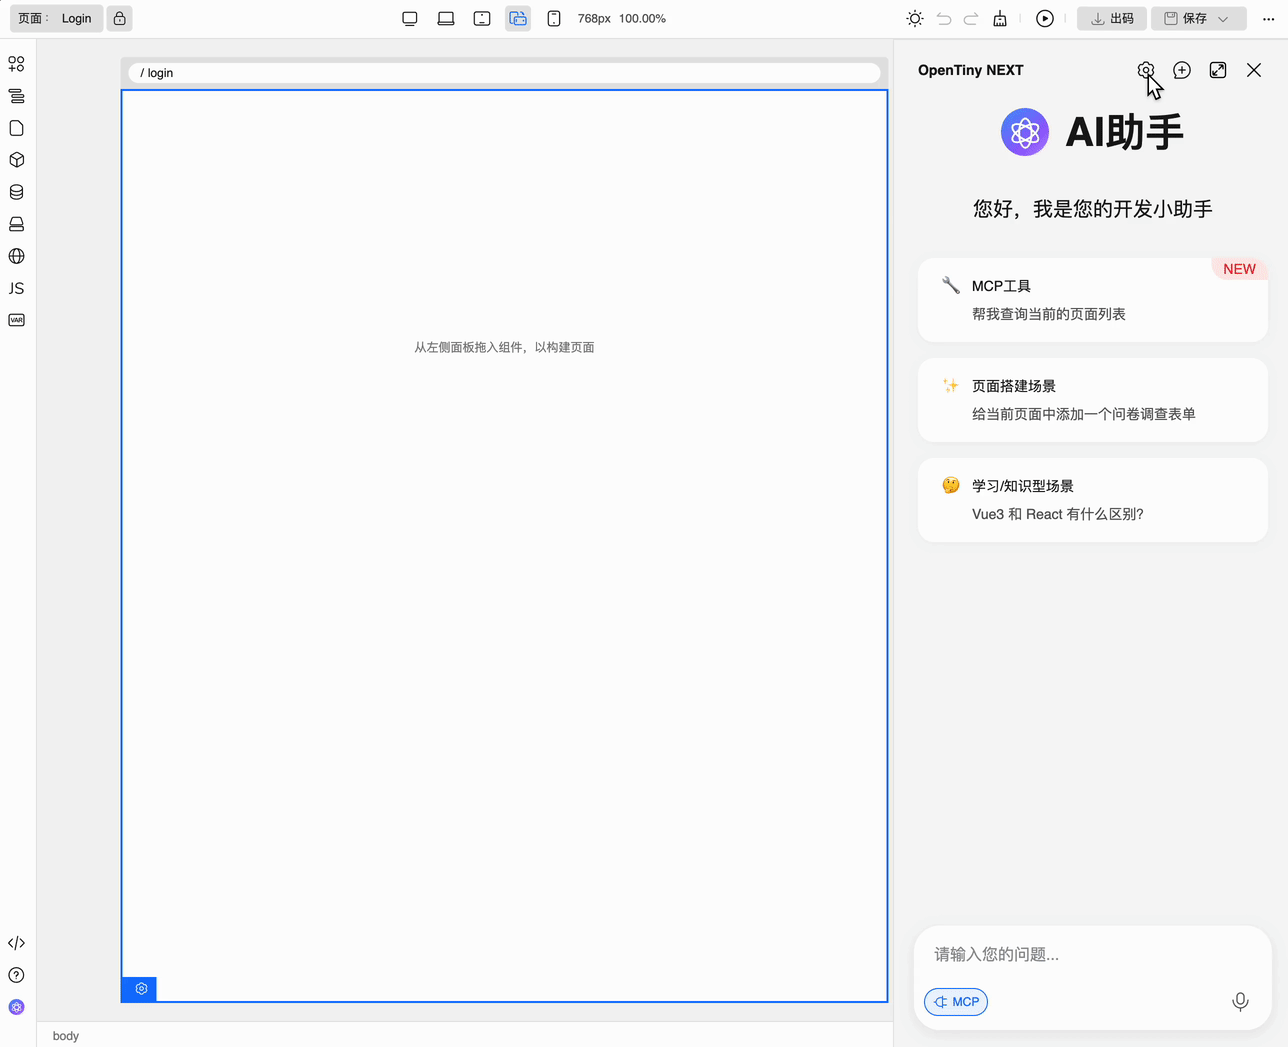Select the source code view icon
1288x1047 pixels.
click(16, 942)
